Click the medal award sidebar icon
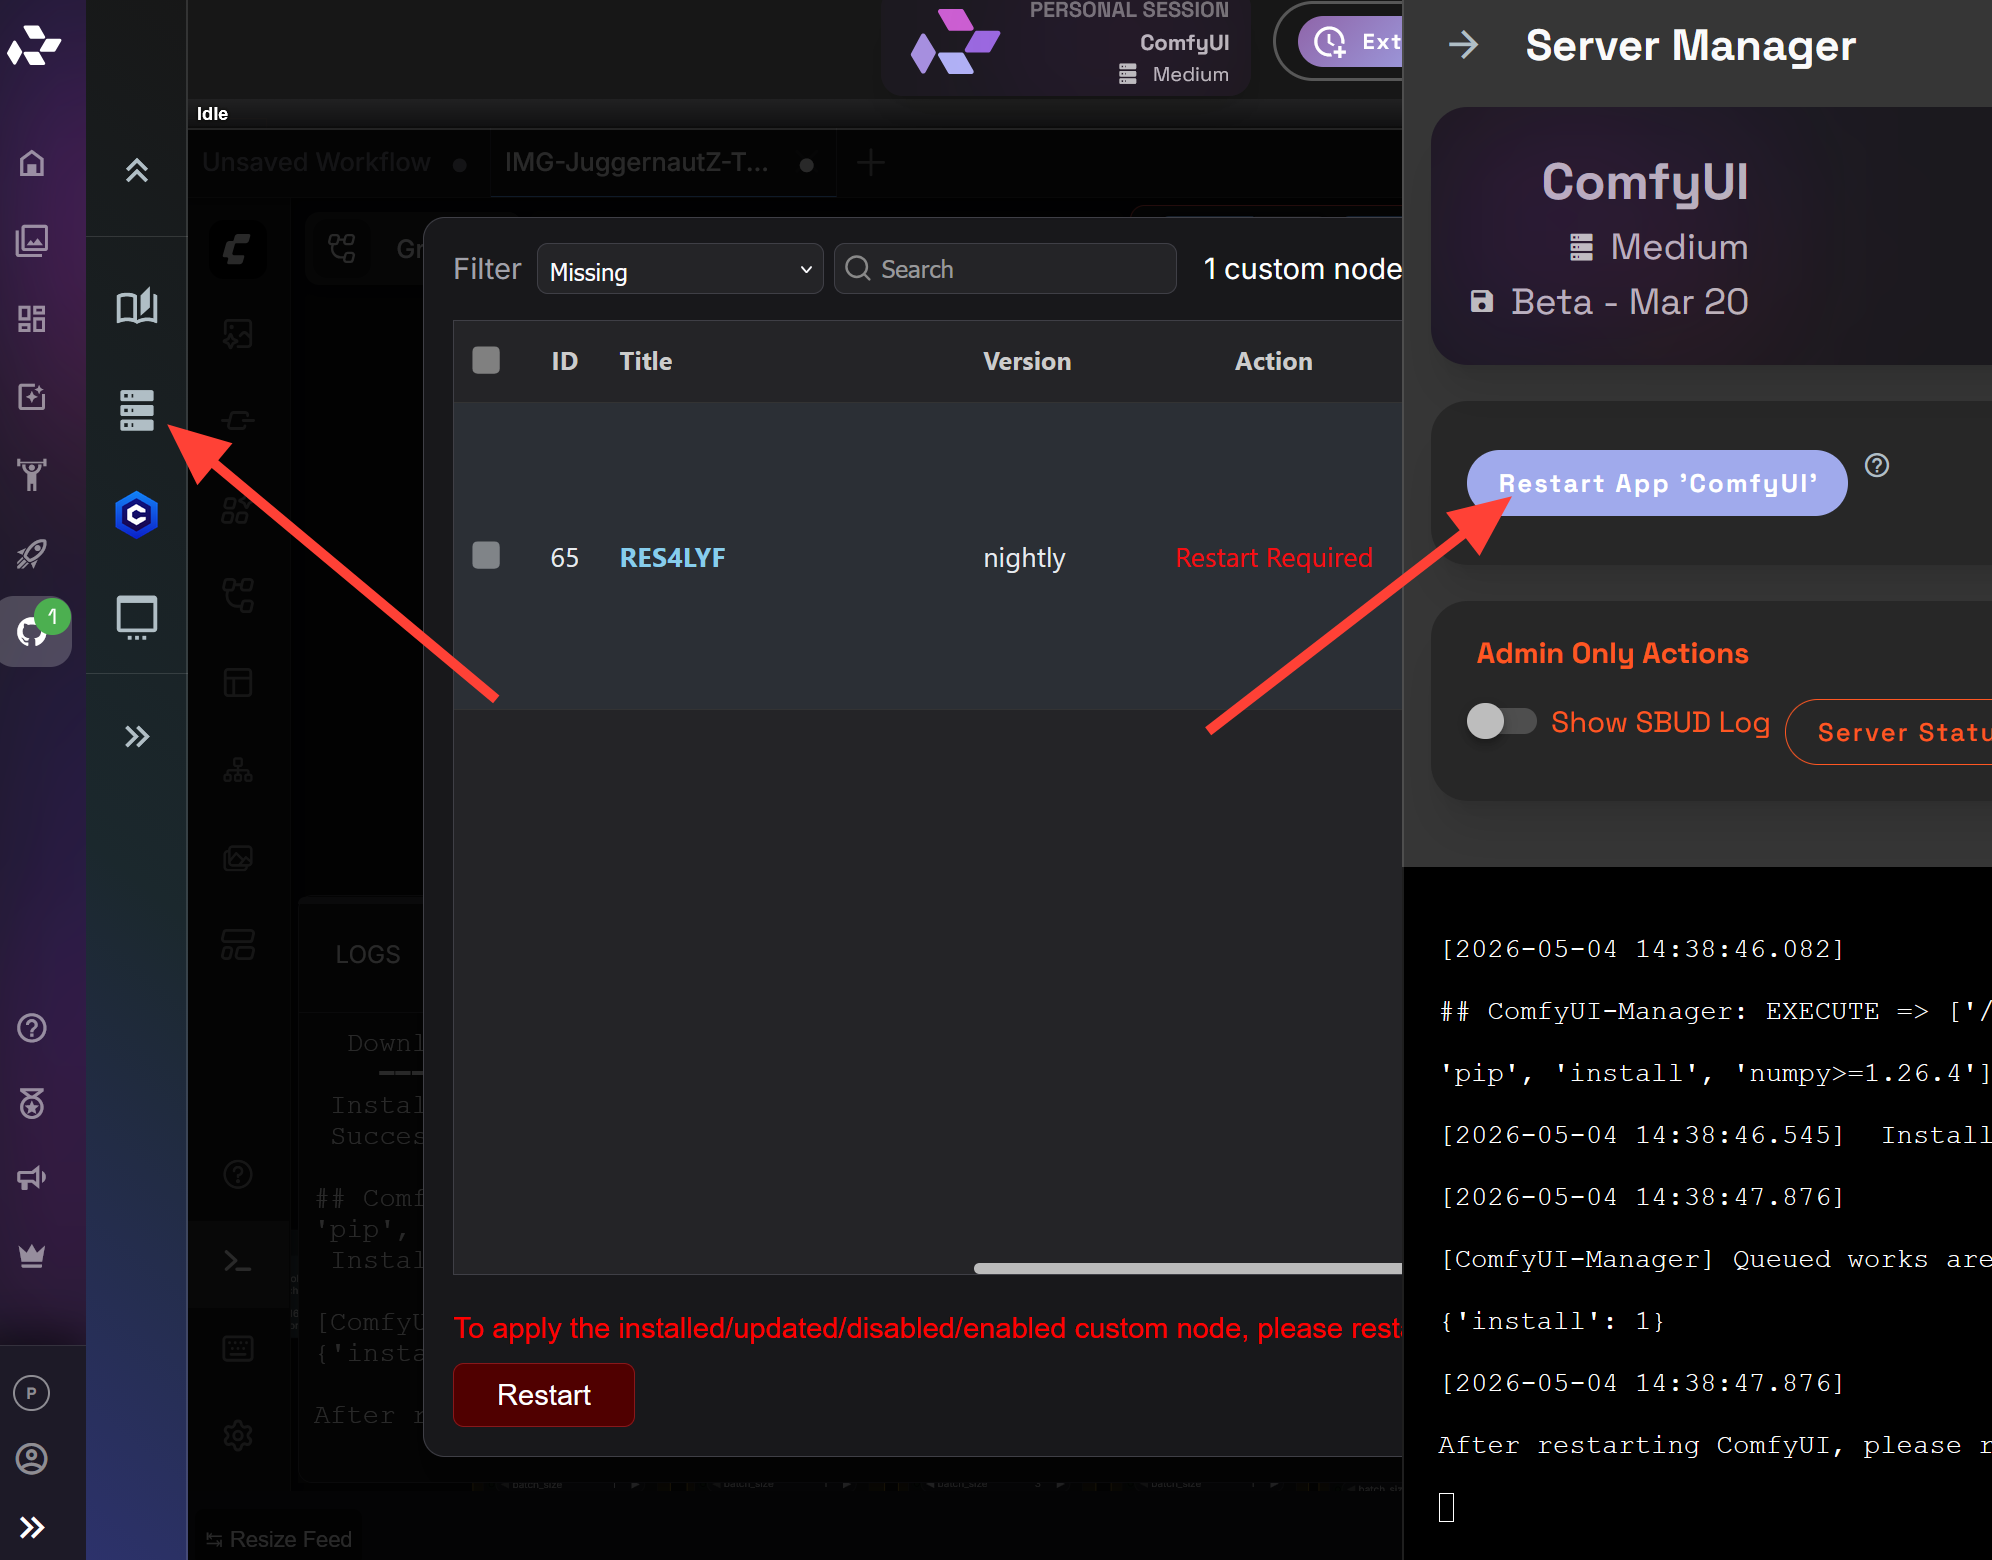 coord(32,1103)
